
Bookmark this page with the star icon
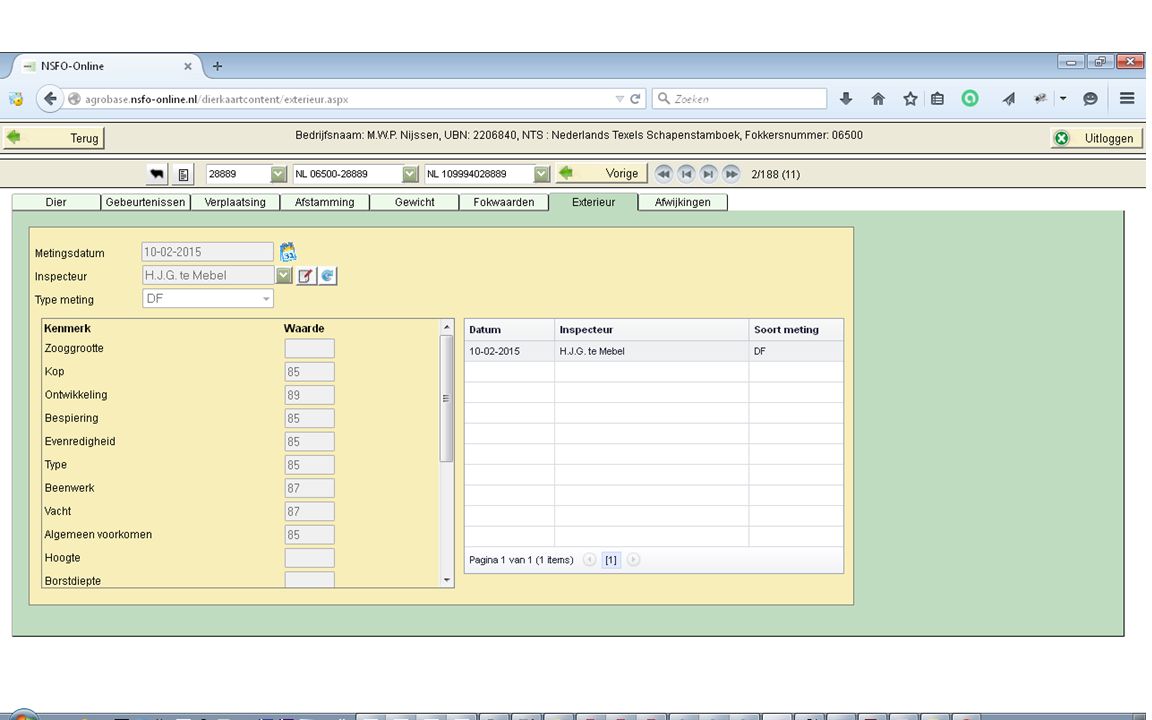coord(910,98)
